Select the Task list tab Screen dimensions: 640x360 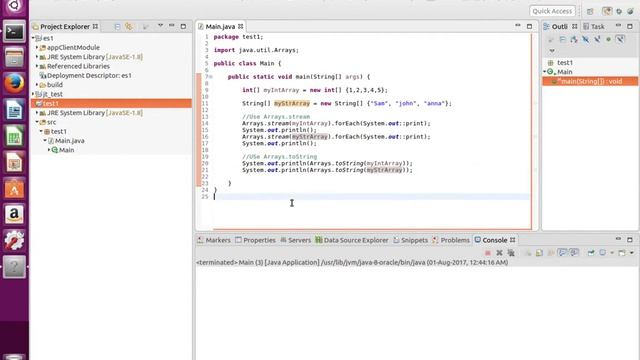tap(594, 27)
